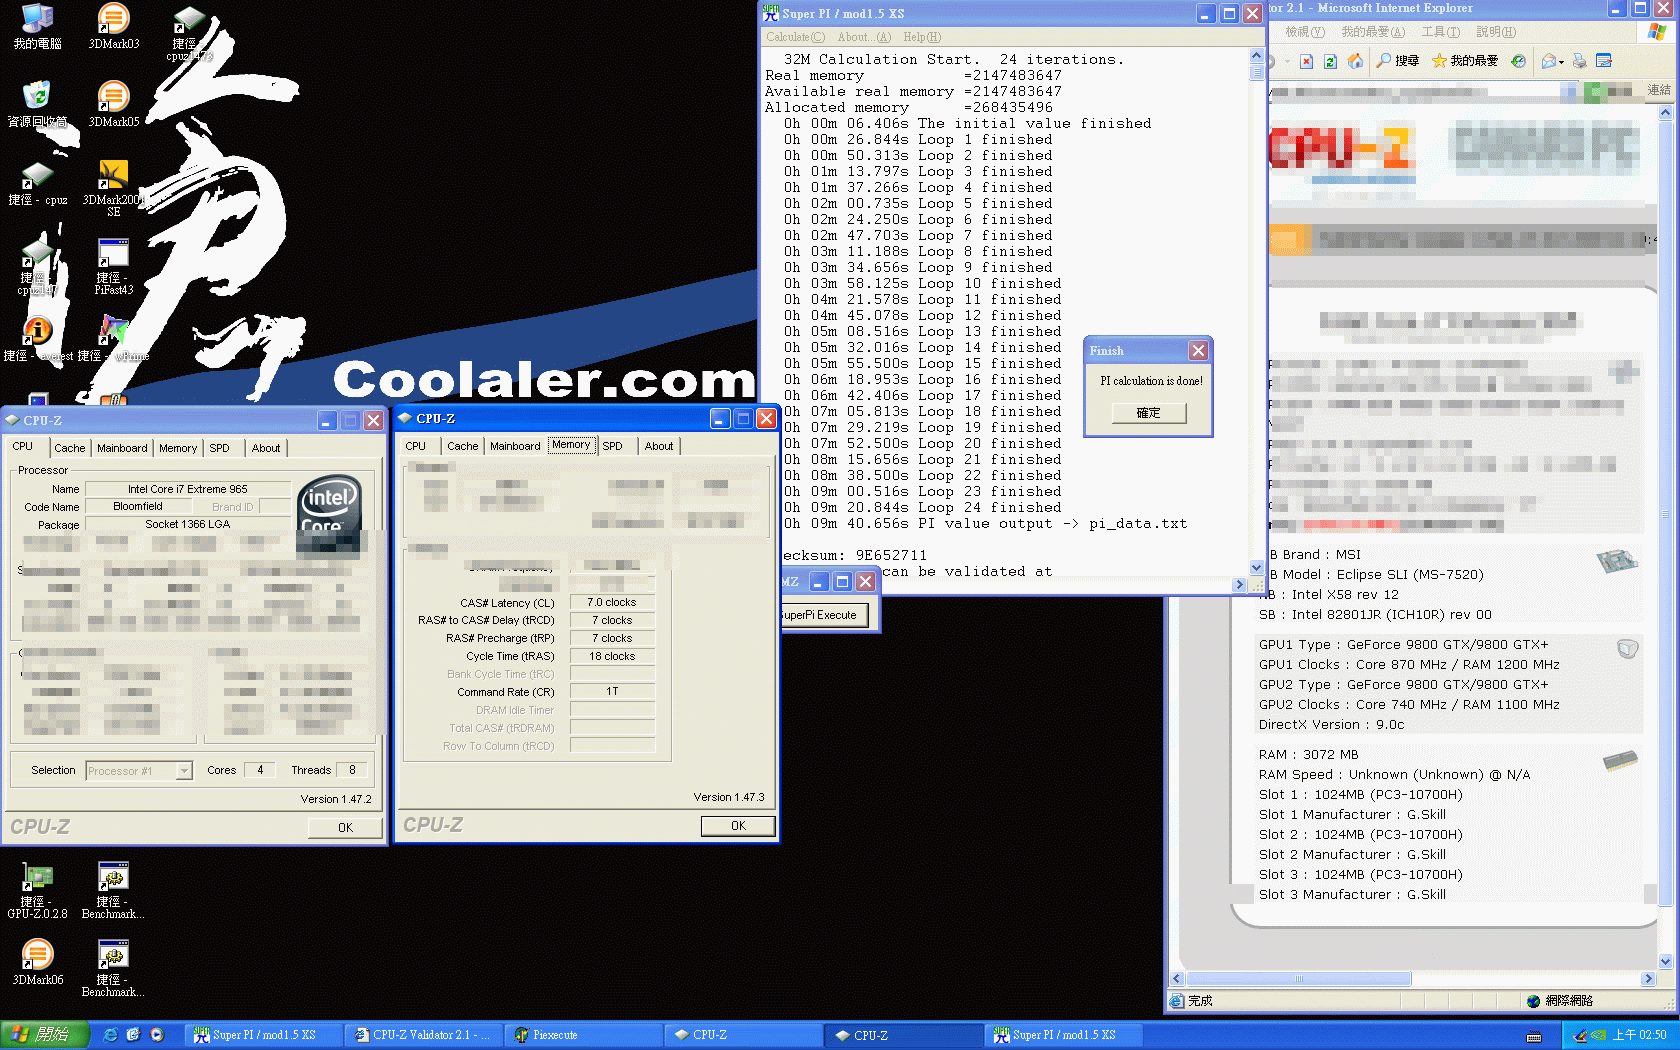
Task: Click the History icon in IE toolbar
Action: [x=1518, y=61]
